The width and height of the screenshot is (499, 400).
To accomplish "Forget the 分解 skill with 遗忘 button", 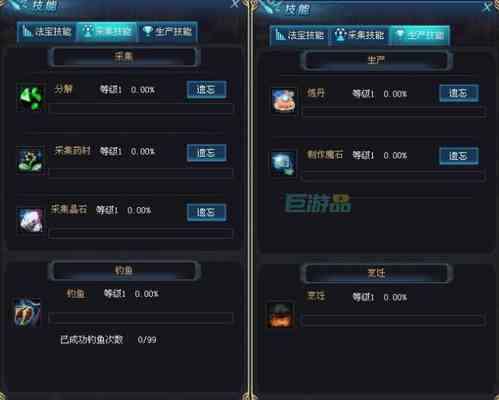I will click(206, 89).
